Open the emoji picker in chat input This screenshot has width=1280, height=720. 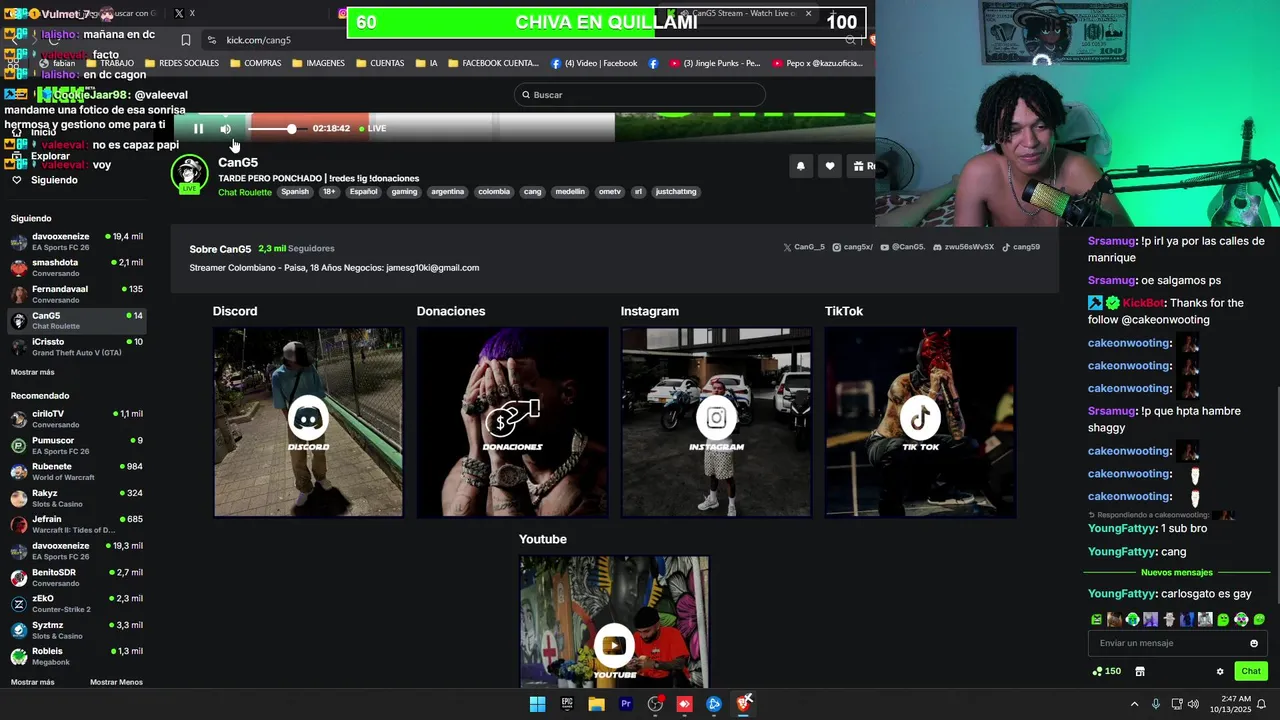coord(1254,643)
